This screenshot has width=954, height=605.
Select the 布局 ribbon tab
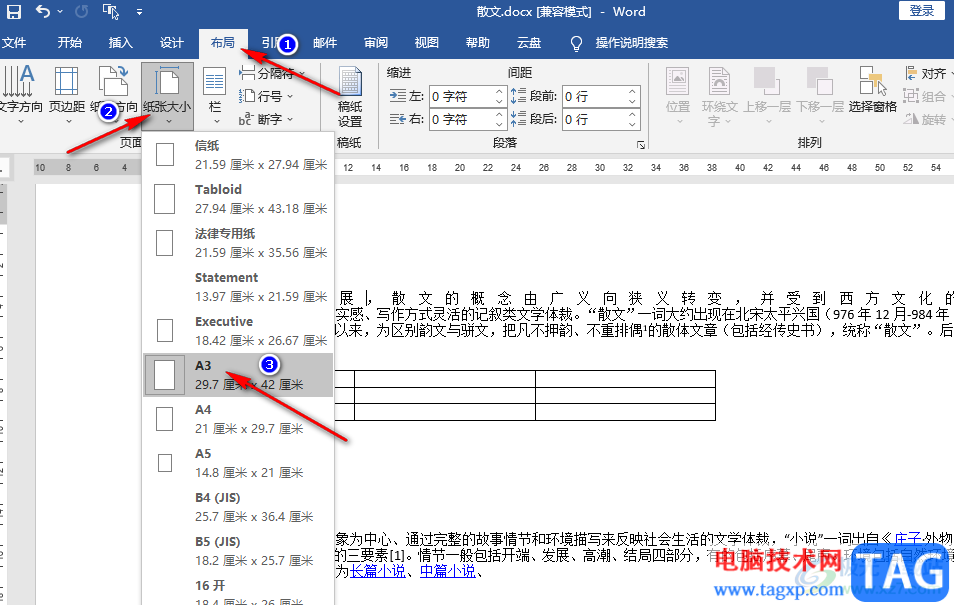click(223, 43)
